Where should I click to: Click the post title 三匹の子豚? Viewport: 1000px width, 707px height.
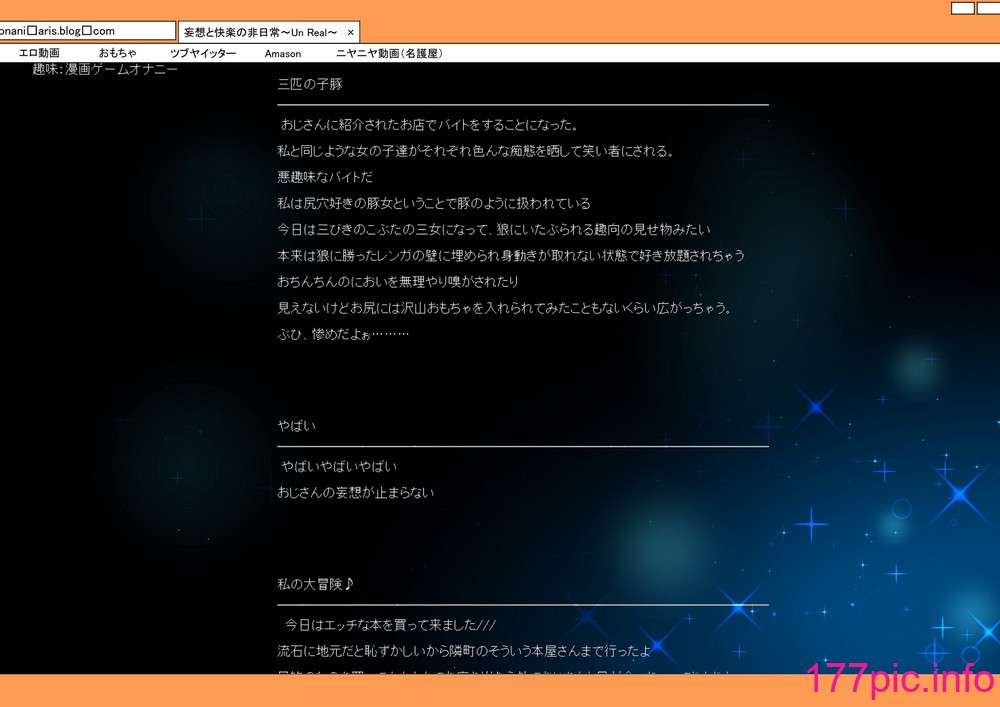click(x=310, y=84)
